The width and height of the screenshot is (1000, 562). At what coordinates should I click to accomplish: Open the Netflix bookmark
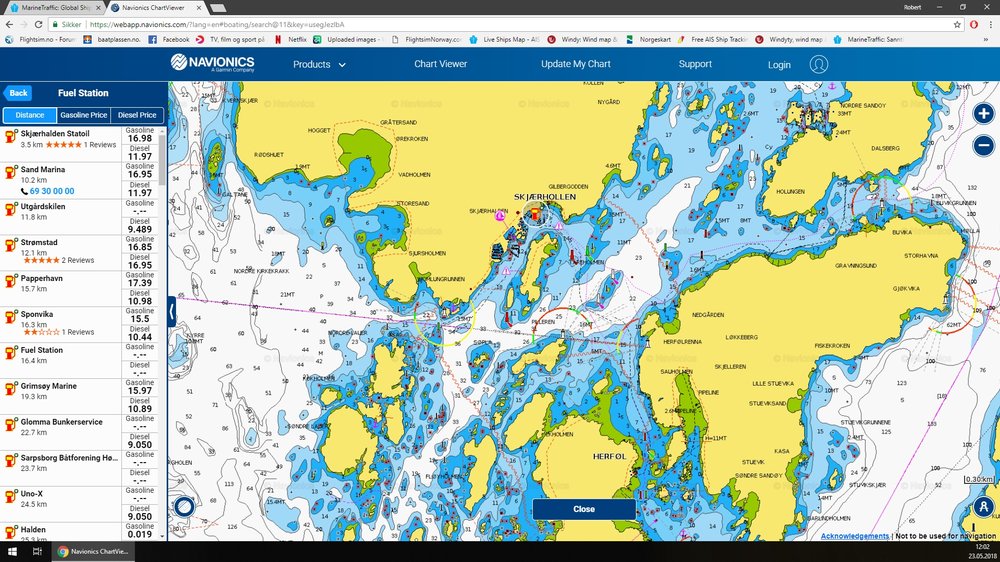(x=291, y=39)
